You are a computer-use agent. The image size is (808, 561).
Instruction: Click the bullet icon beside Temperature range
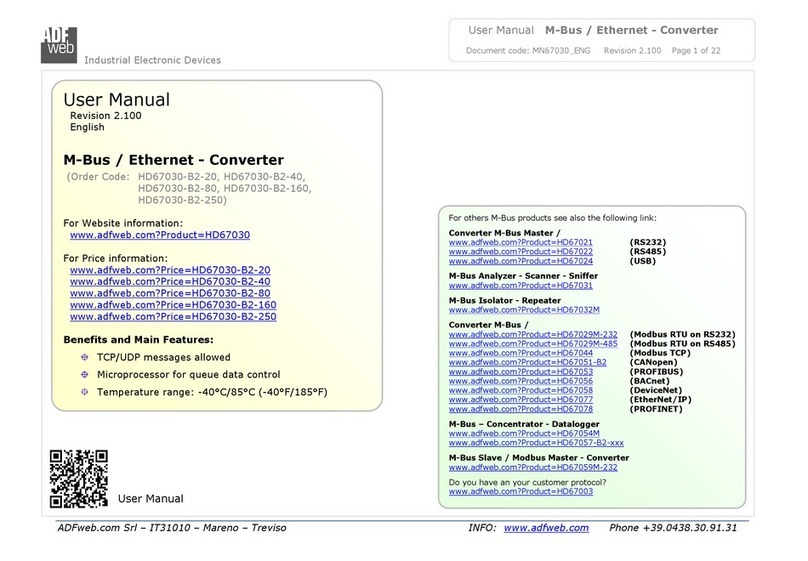tap(85, 392)
